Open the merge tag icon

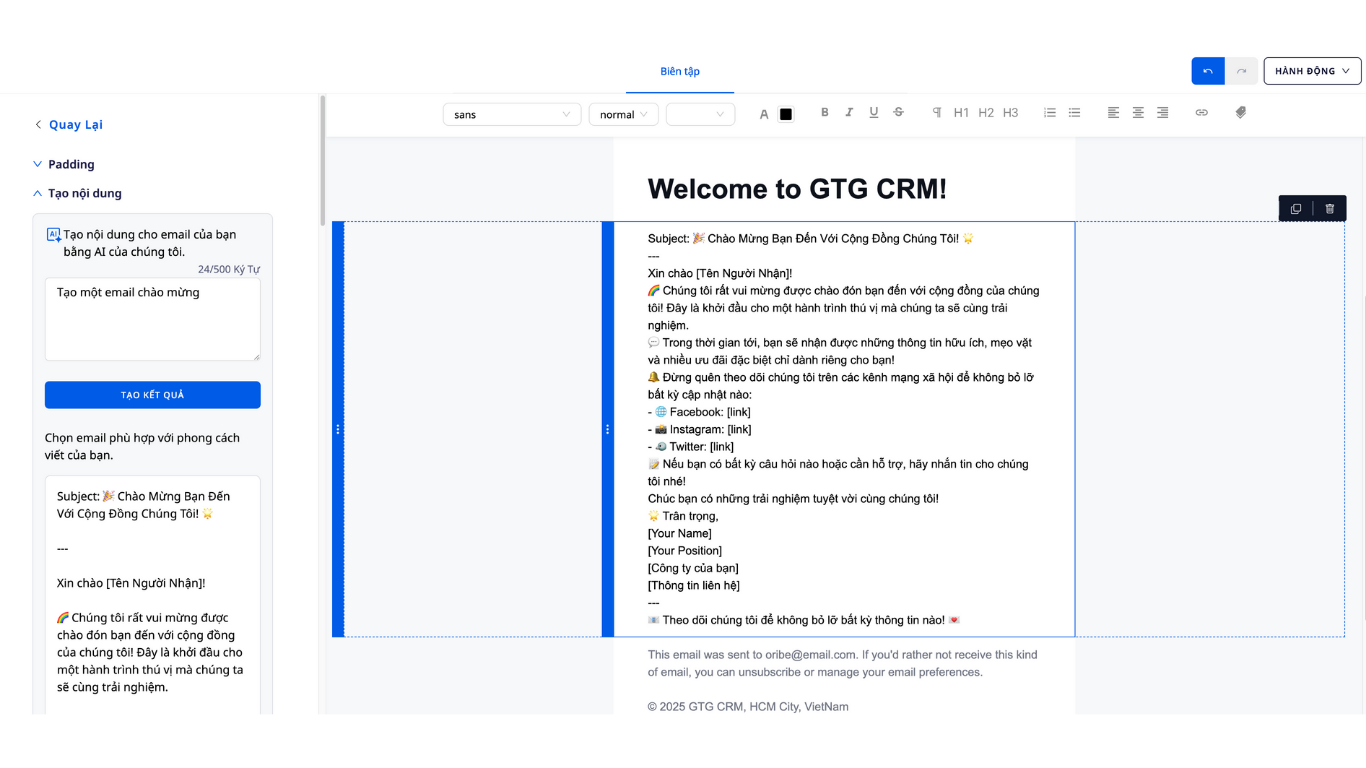click(x=1241, y=113)
